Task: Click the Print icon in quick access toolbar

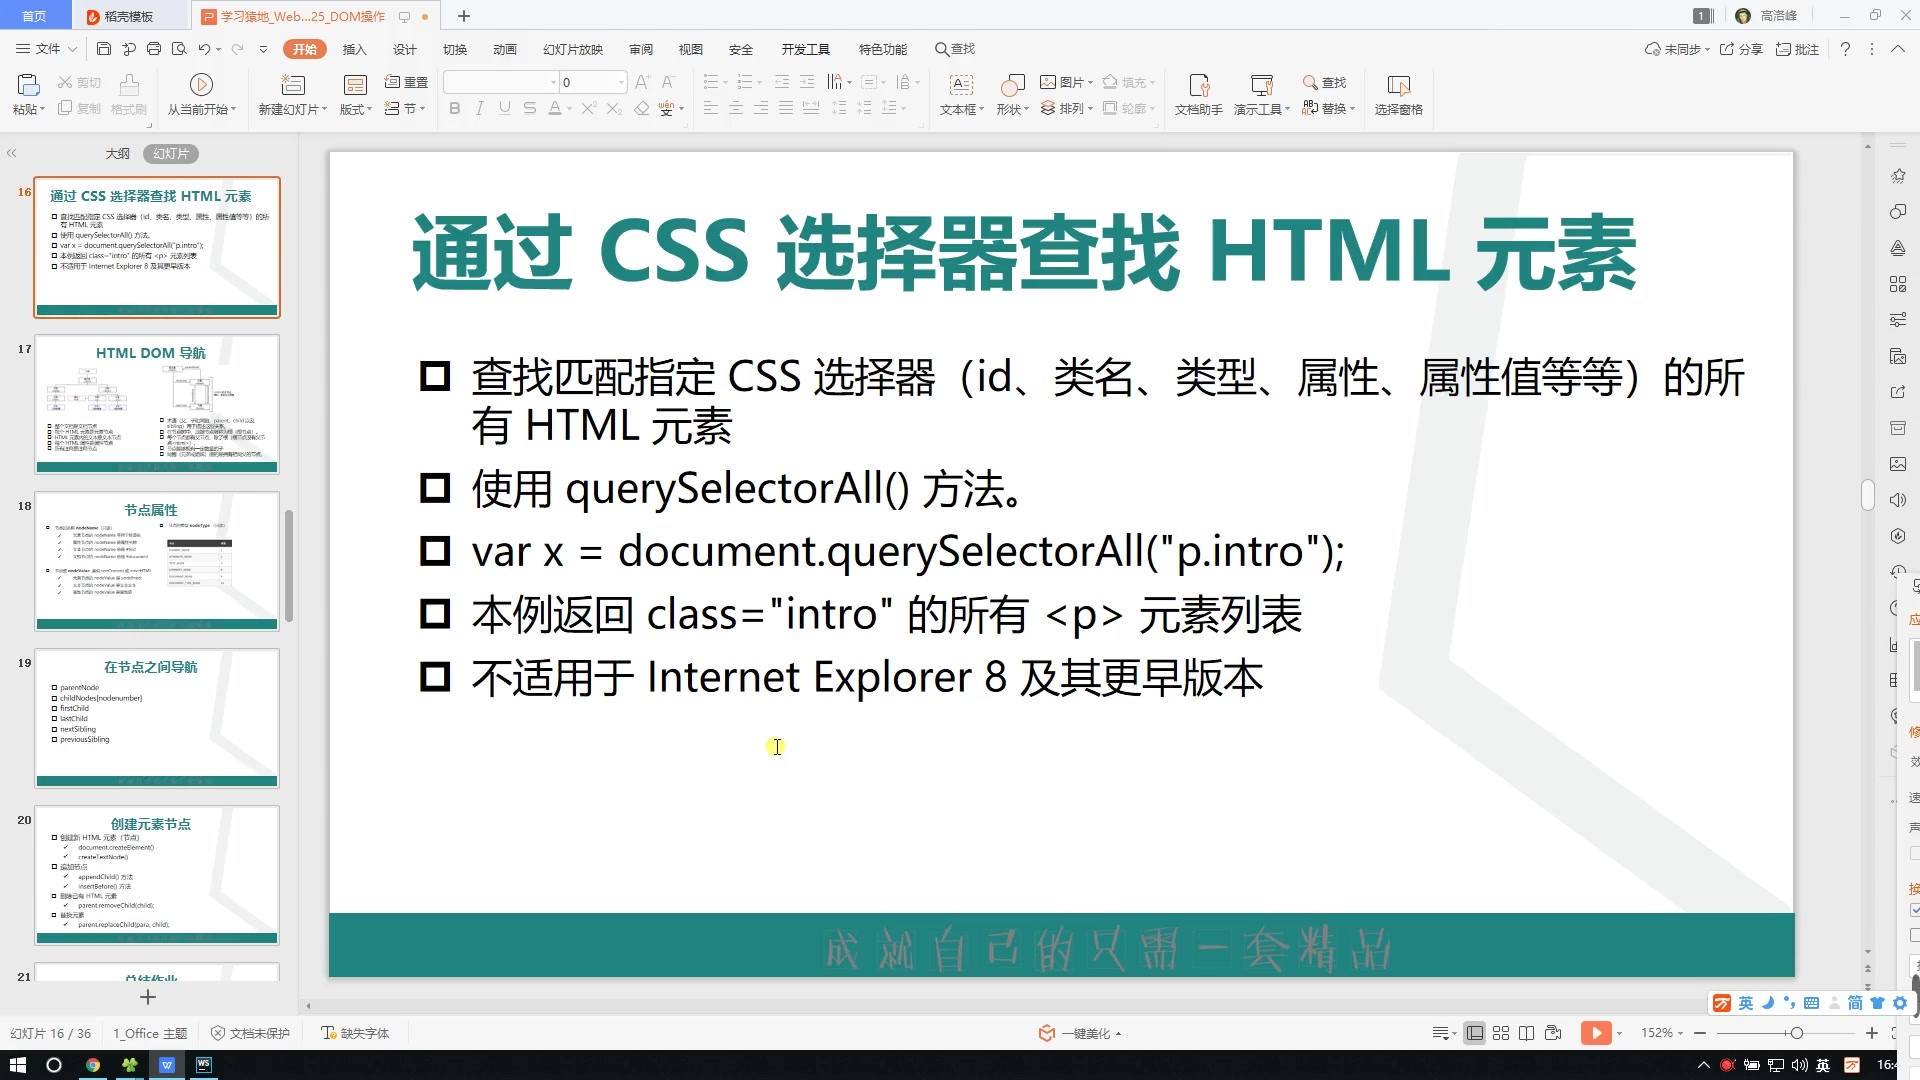Action: (x=153, y=49)
